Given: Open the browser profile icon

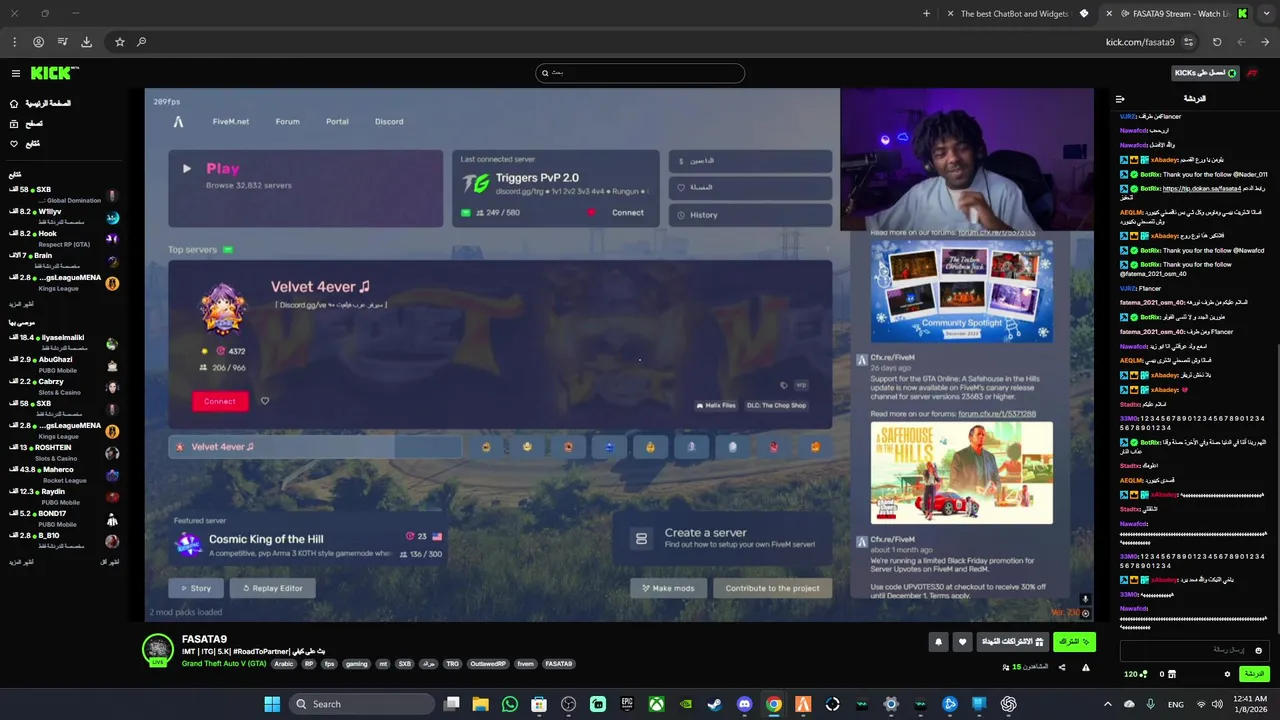Looking at the screenshot, I should click(38, 42).
